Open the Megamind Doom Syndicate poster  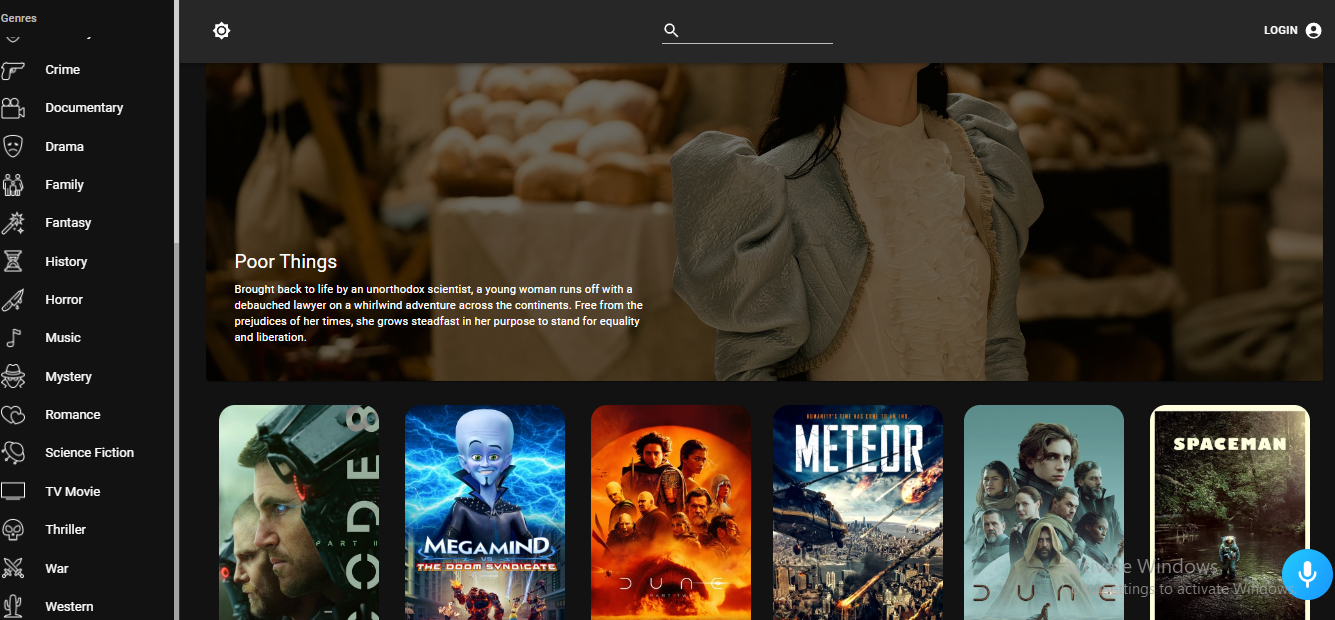pos(485,512)
